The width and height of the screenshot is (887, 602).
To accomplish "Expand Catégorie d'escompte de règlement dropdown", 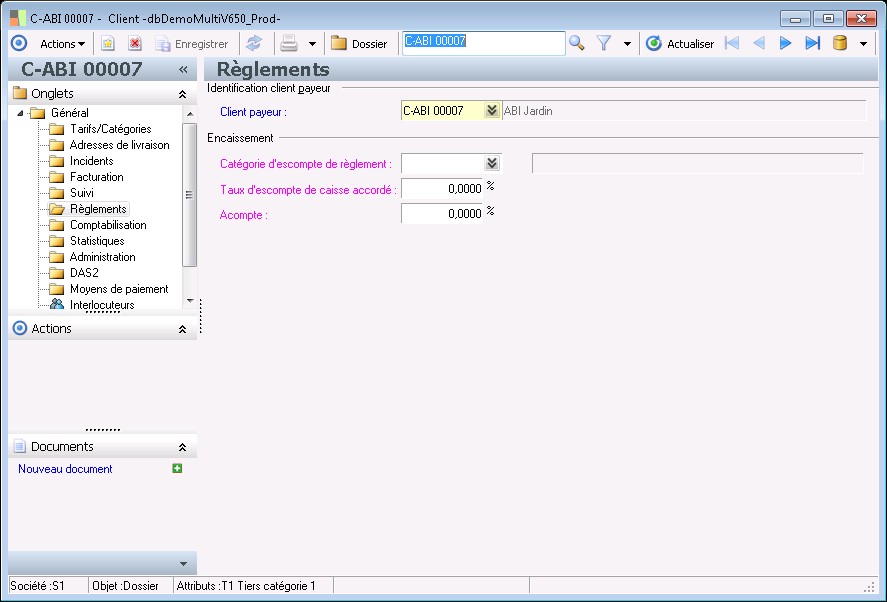I will click(491, 163).
